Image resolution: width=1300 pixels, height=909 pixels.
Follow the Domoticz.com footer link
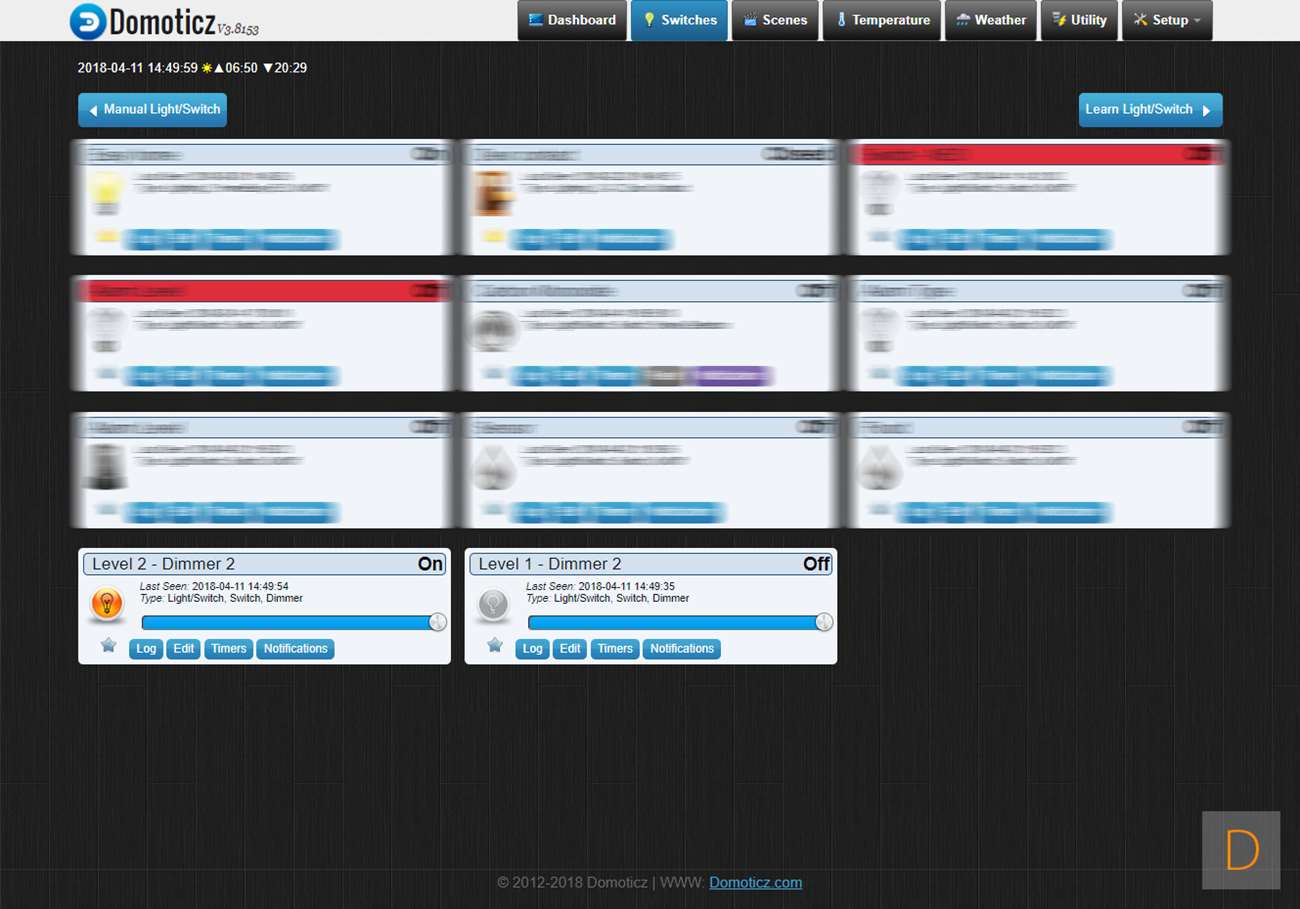pyautogui.click(x=756, y=882)
